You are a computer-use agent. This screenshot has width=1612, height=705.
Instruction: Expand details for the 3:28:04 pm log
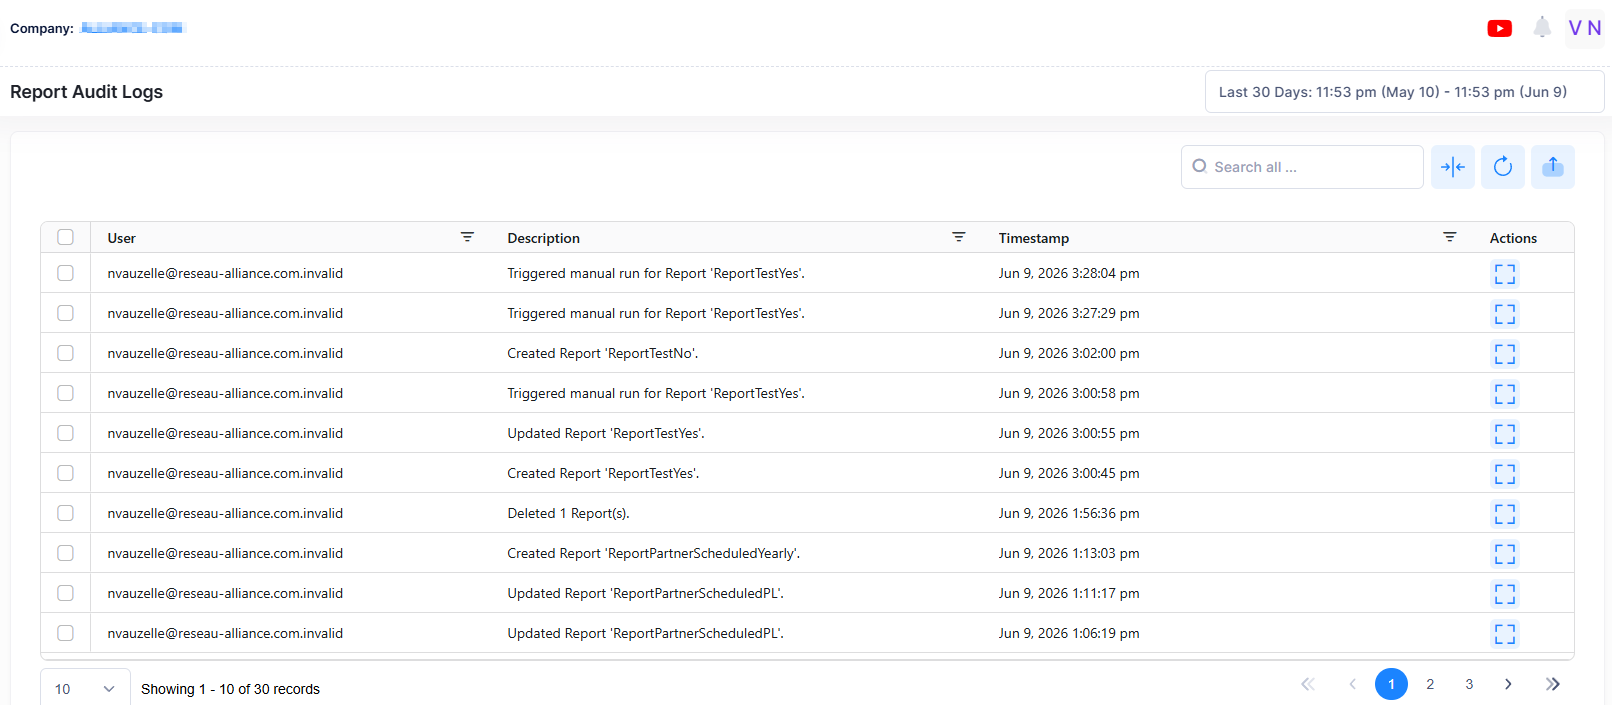1505,273
